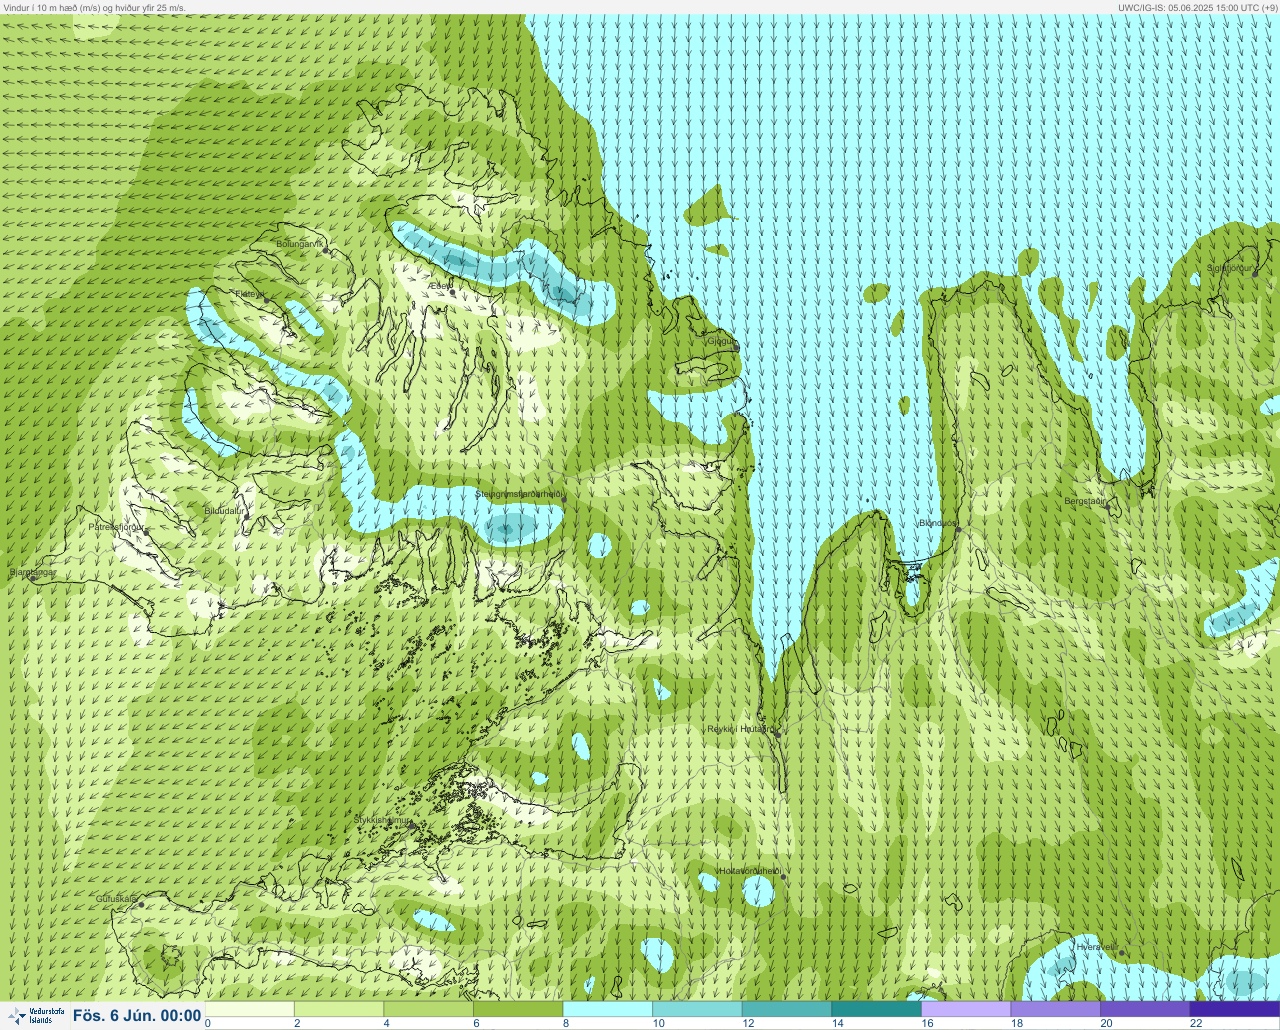Click the Æðey station label
Screen dimensions: 1280x1030
[x=439, y=286]
